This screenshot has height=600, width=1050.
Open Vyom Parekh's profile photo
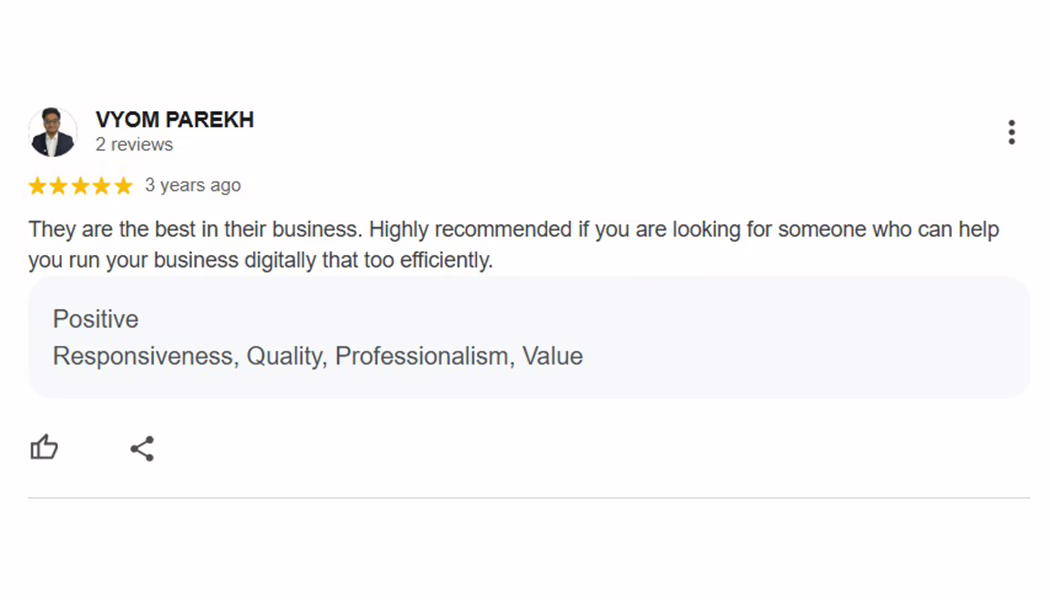[x=52, y=132]
